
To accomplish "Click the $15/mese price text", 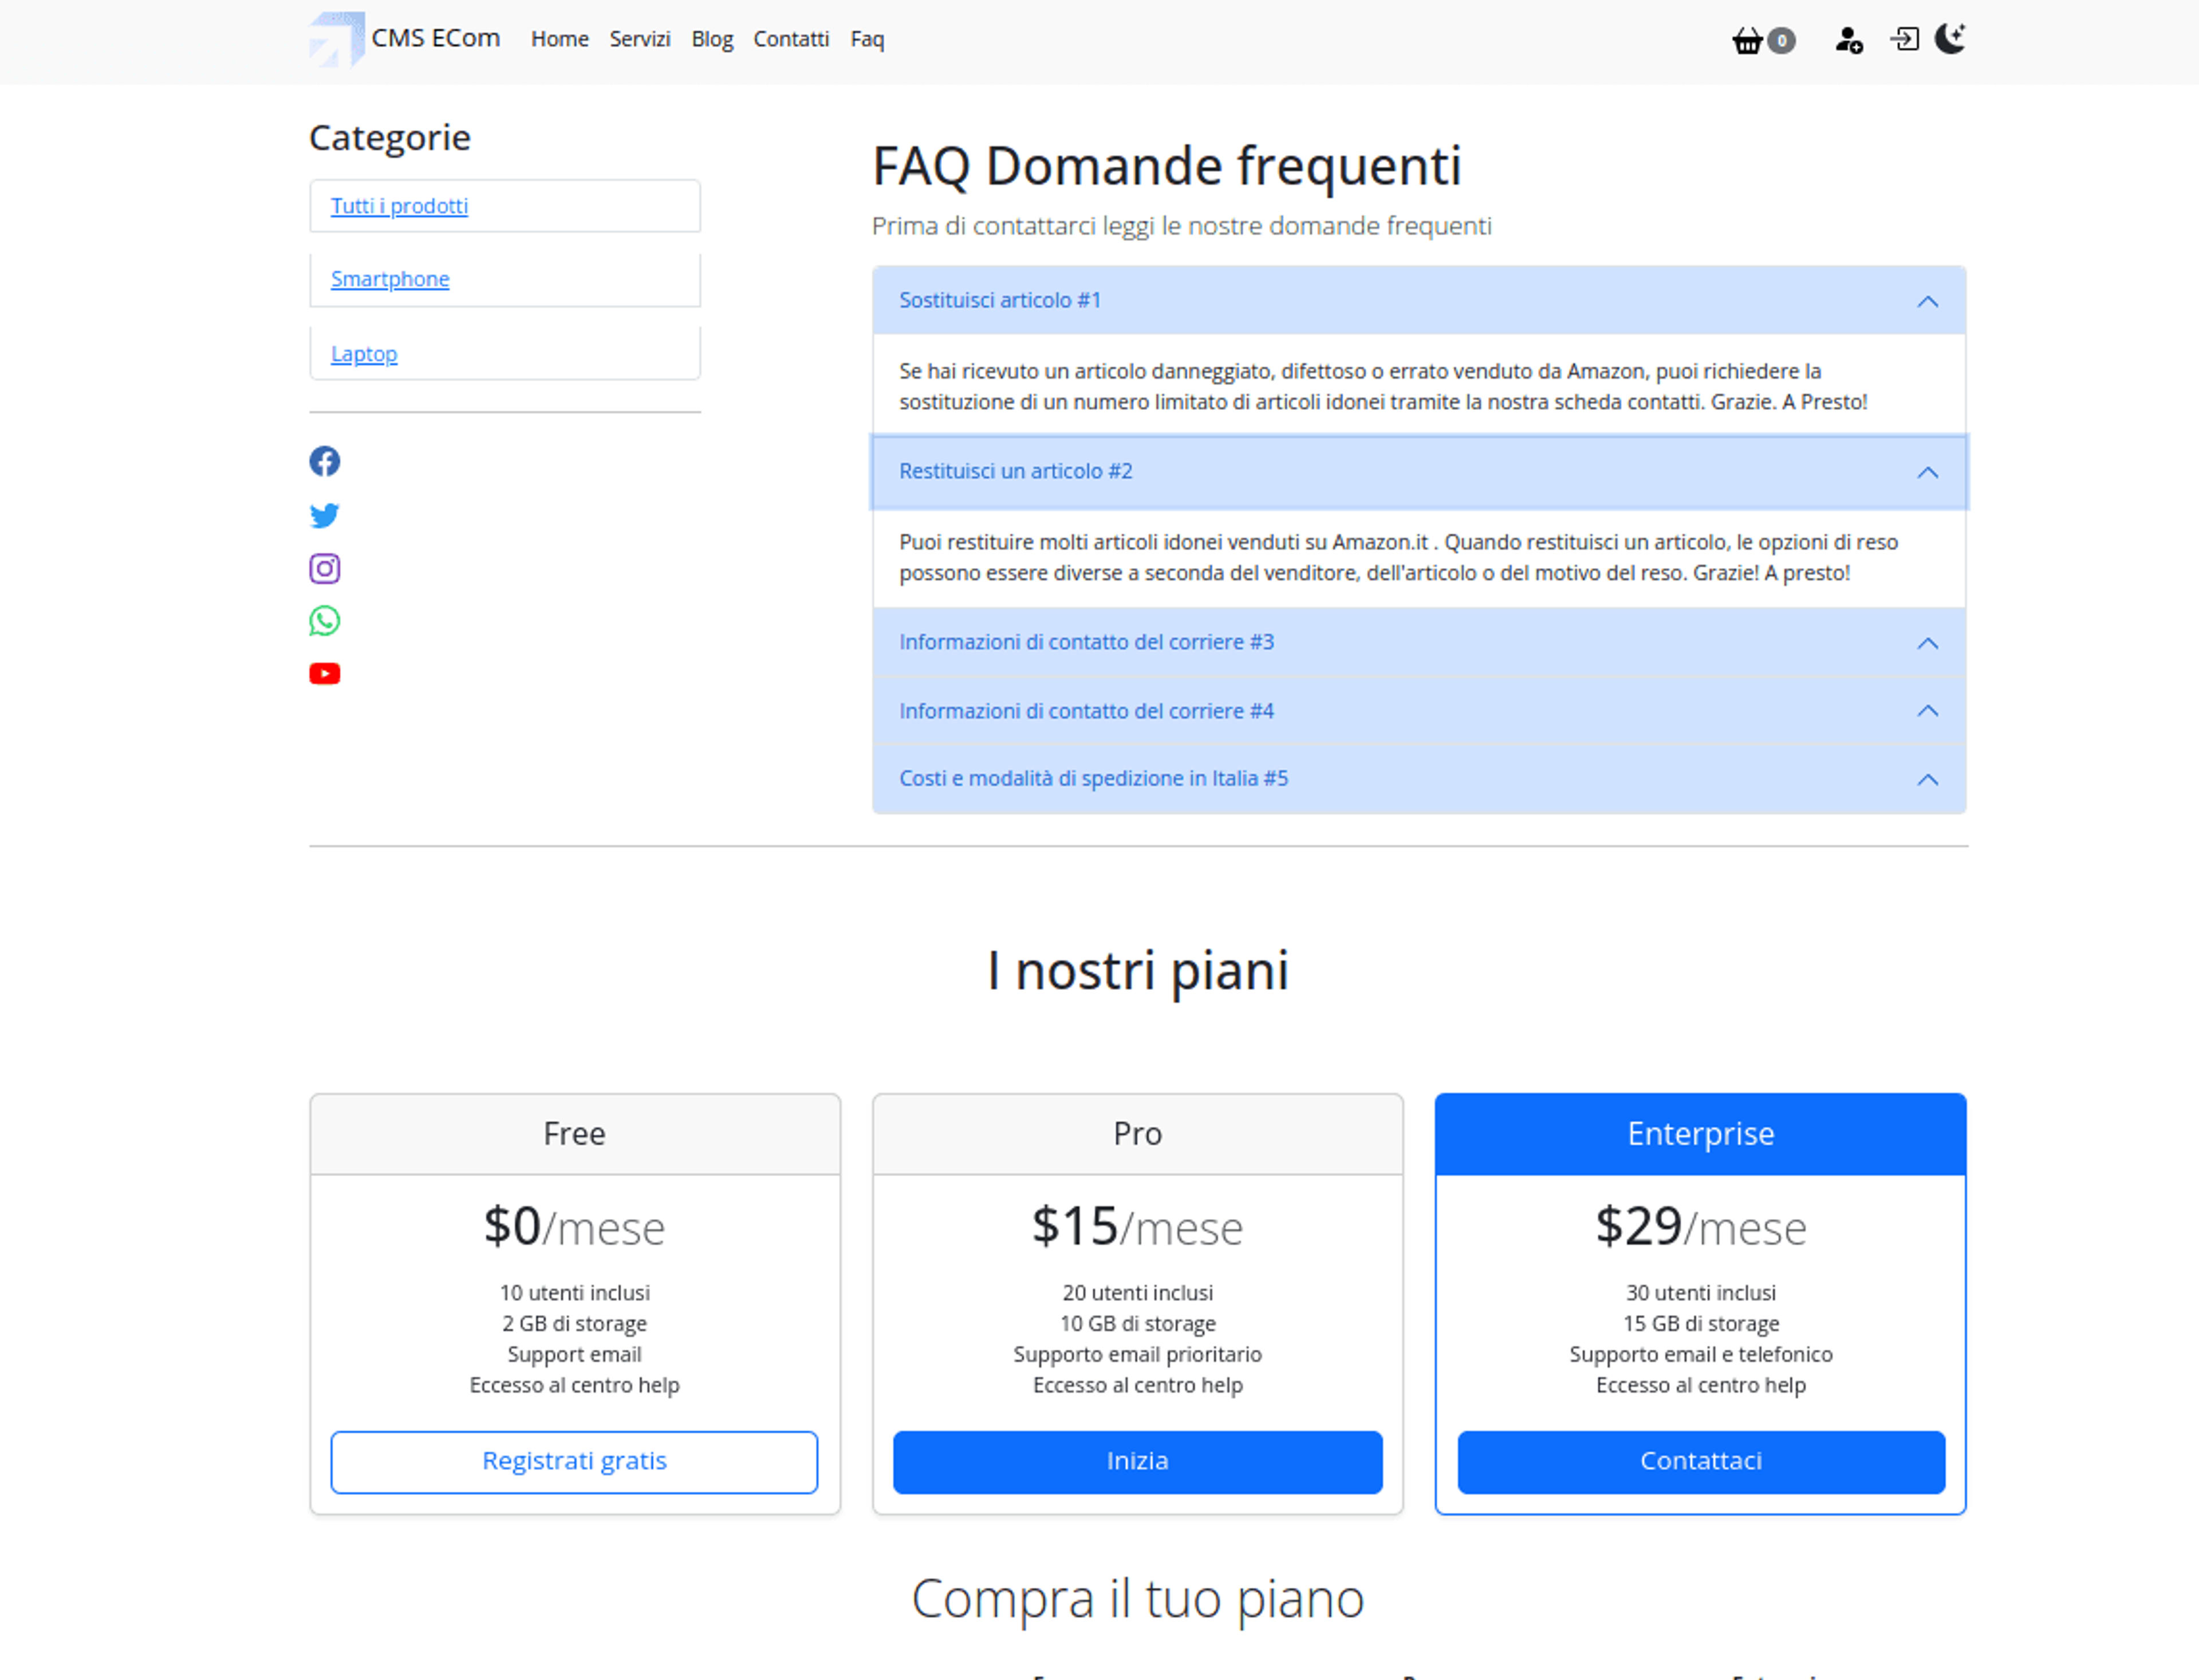I will pyautogui.click(x=1137, y=1226).
